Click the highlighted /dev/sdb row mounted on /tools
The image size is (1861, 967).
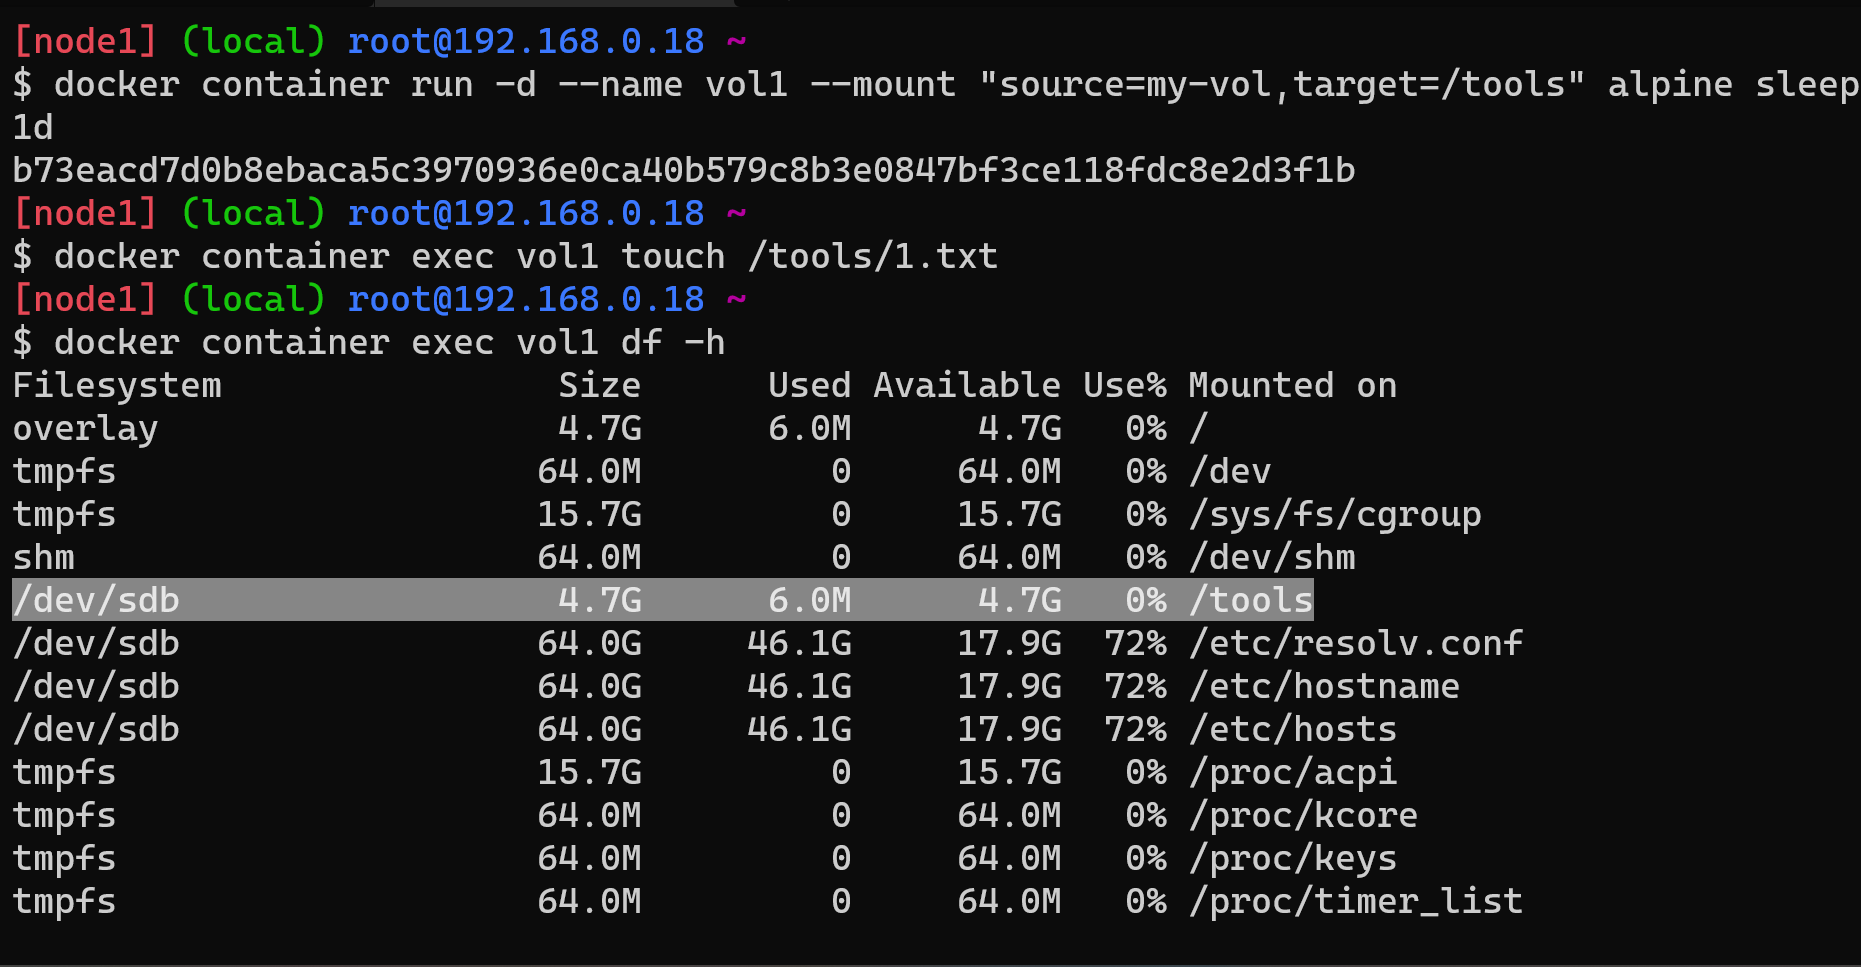point(662,600)
